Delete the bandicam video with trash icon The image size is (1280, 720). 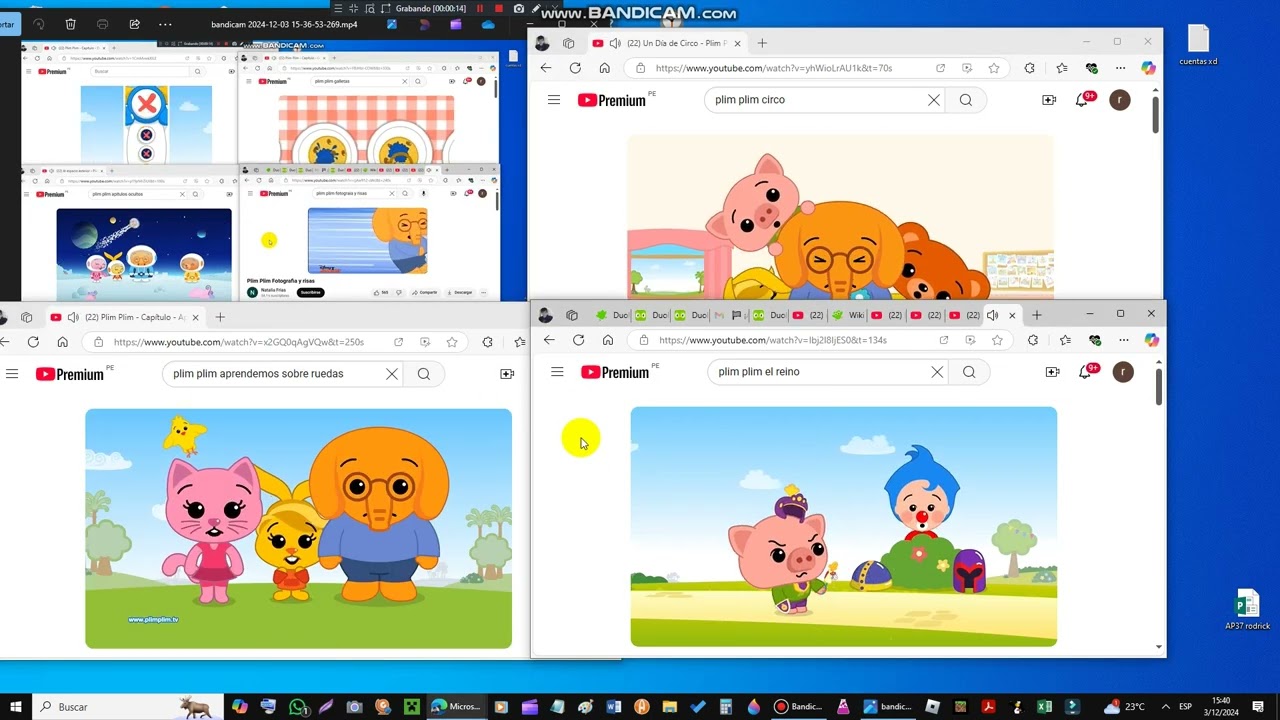tap(70, 24)
